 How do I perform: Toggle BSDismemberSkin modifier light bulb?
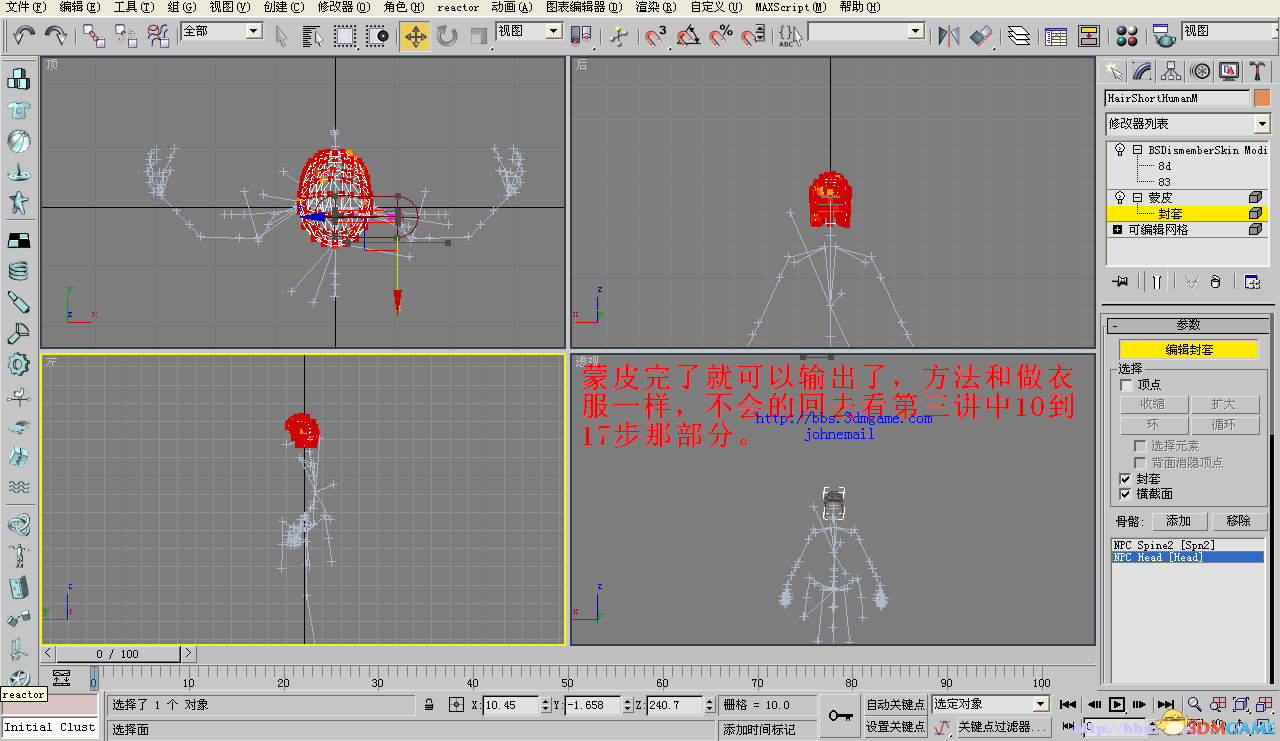coord(1120,150)
